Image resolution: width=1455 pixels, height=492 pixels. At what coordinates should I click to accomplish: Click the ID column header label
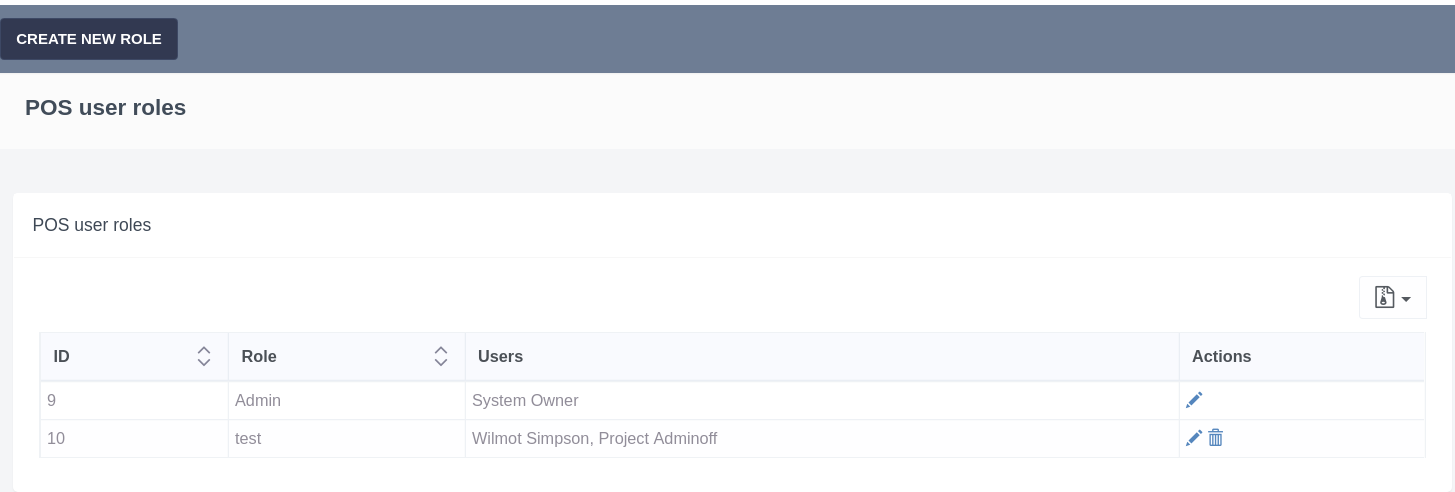point(62,356)
